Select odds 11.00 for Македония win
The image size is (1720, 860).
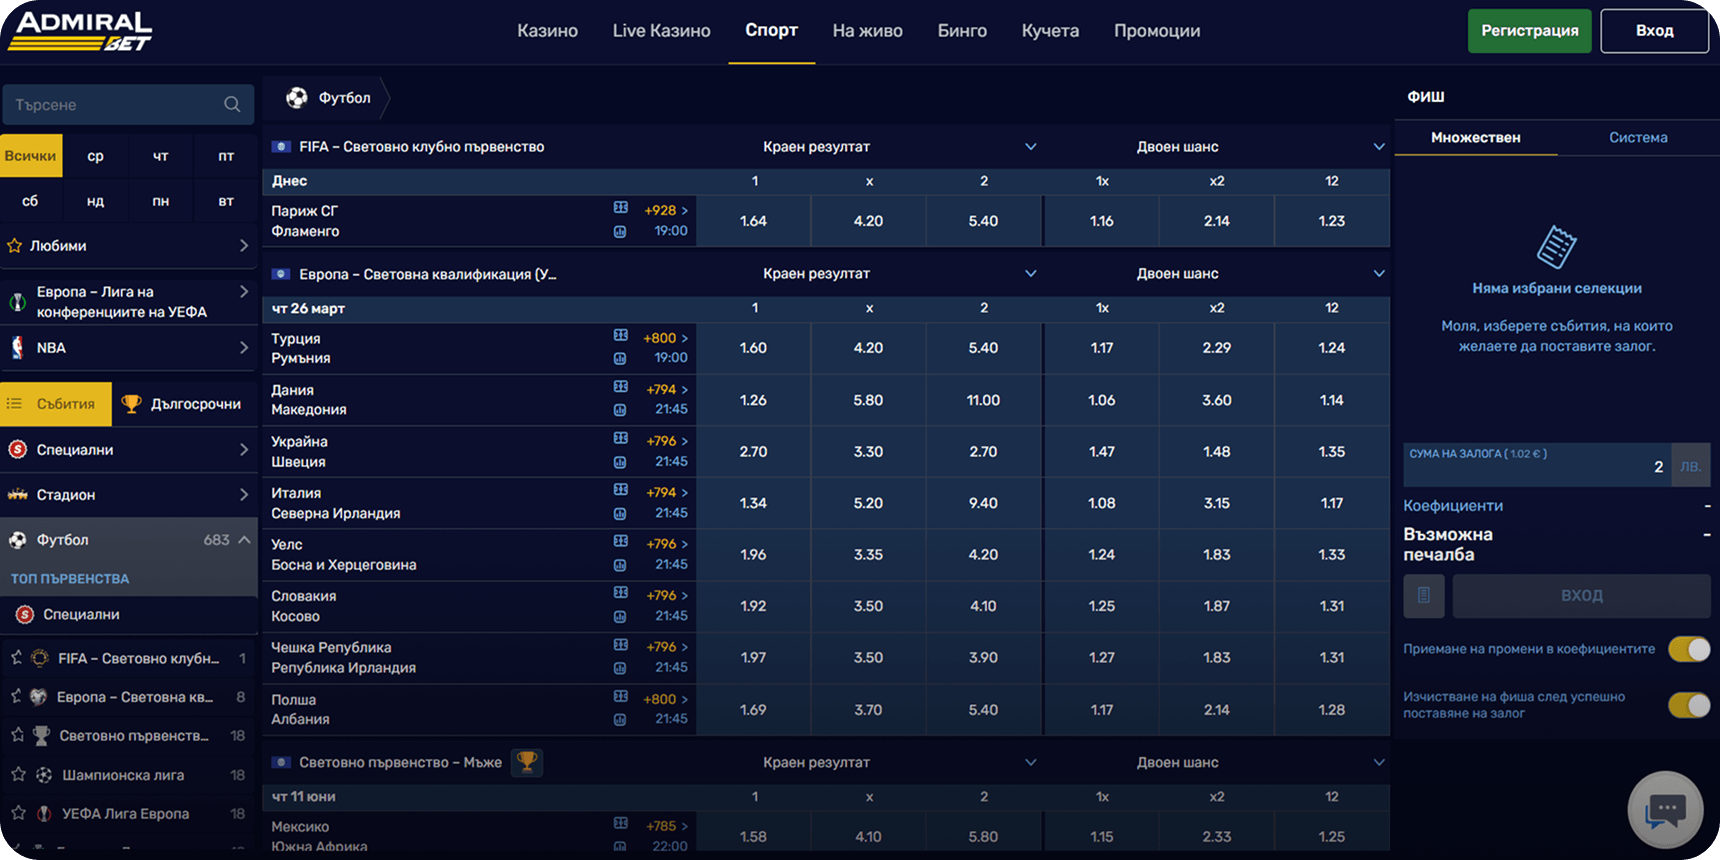(x=983, y=400)
